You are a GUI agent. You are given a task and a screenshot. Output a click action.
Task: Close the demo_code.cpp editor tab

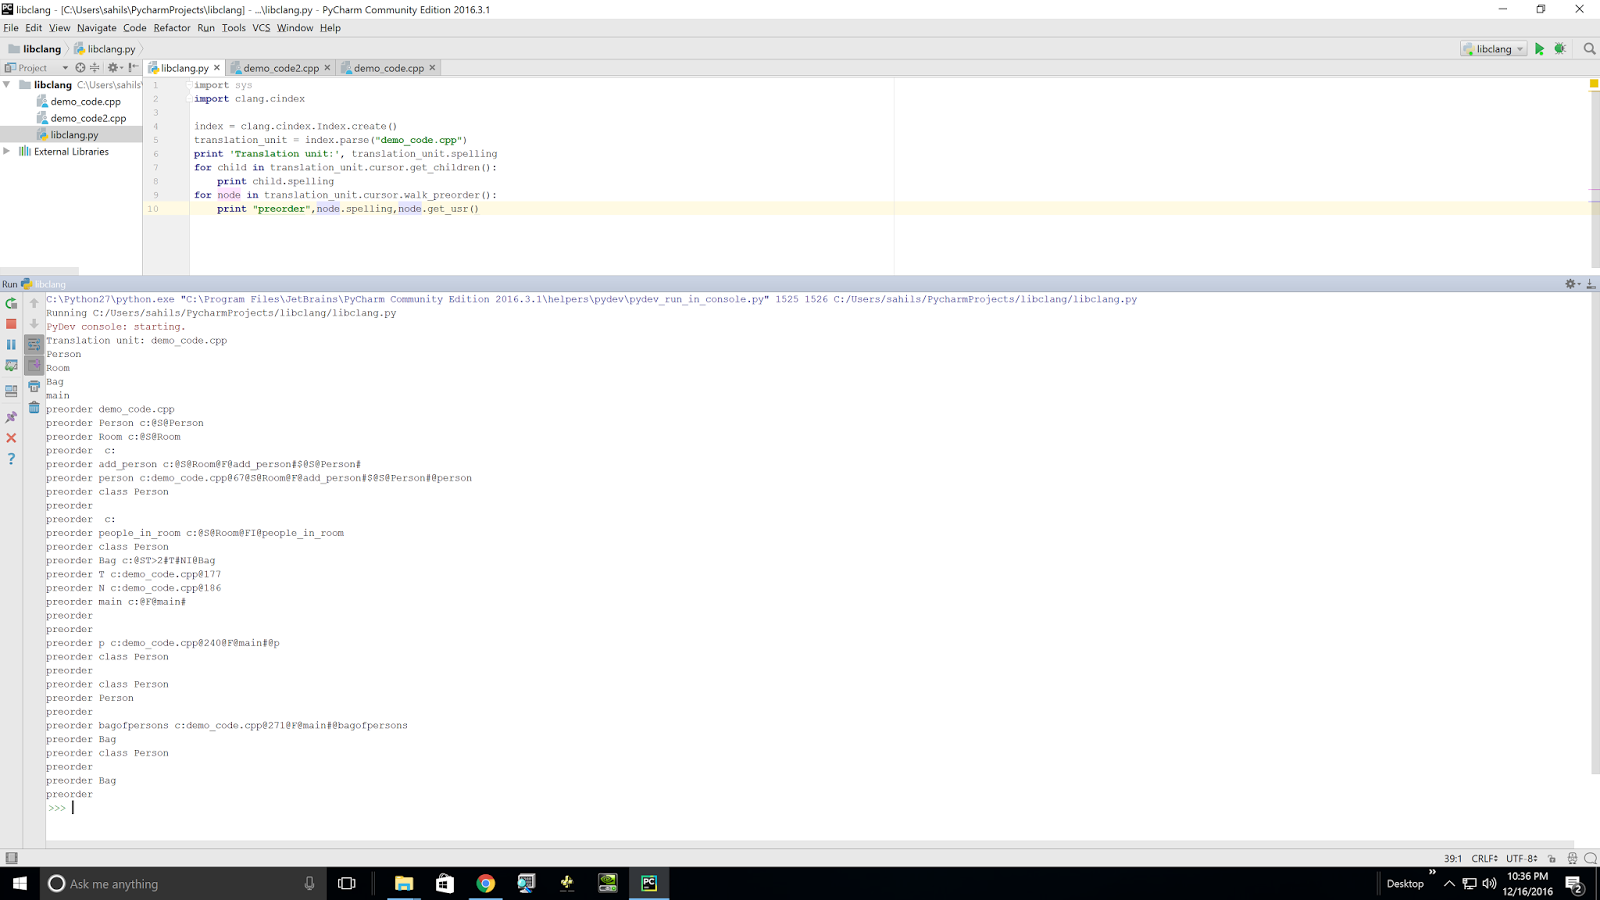pos(432,68)
